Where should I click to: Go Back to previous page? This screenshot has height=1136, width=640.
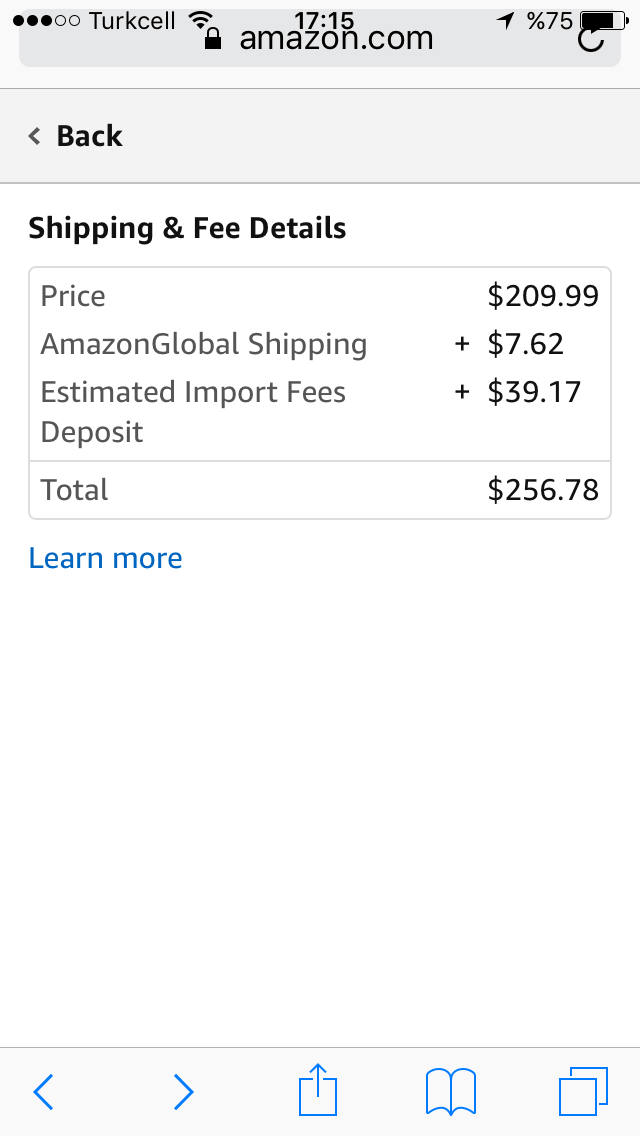(89, 136)
